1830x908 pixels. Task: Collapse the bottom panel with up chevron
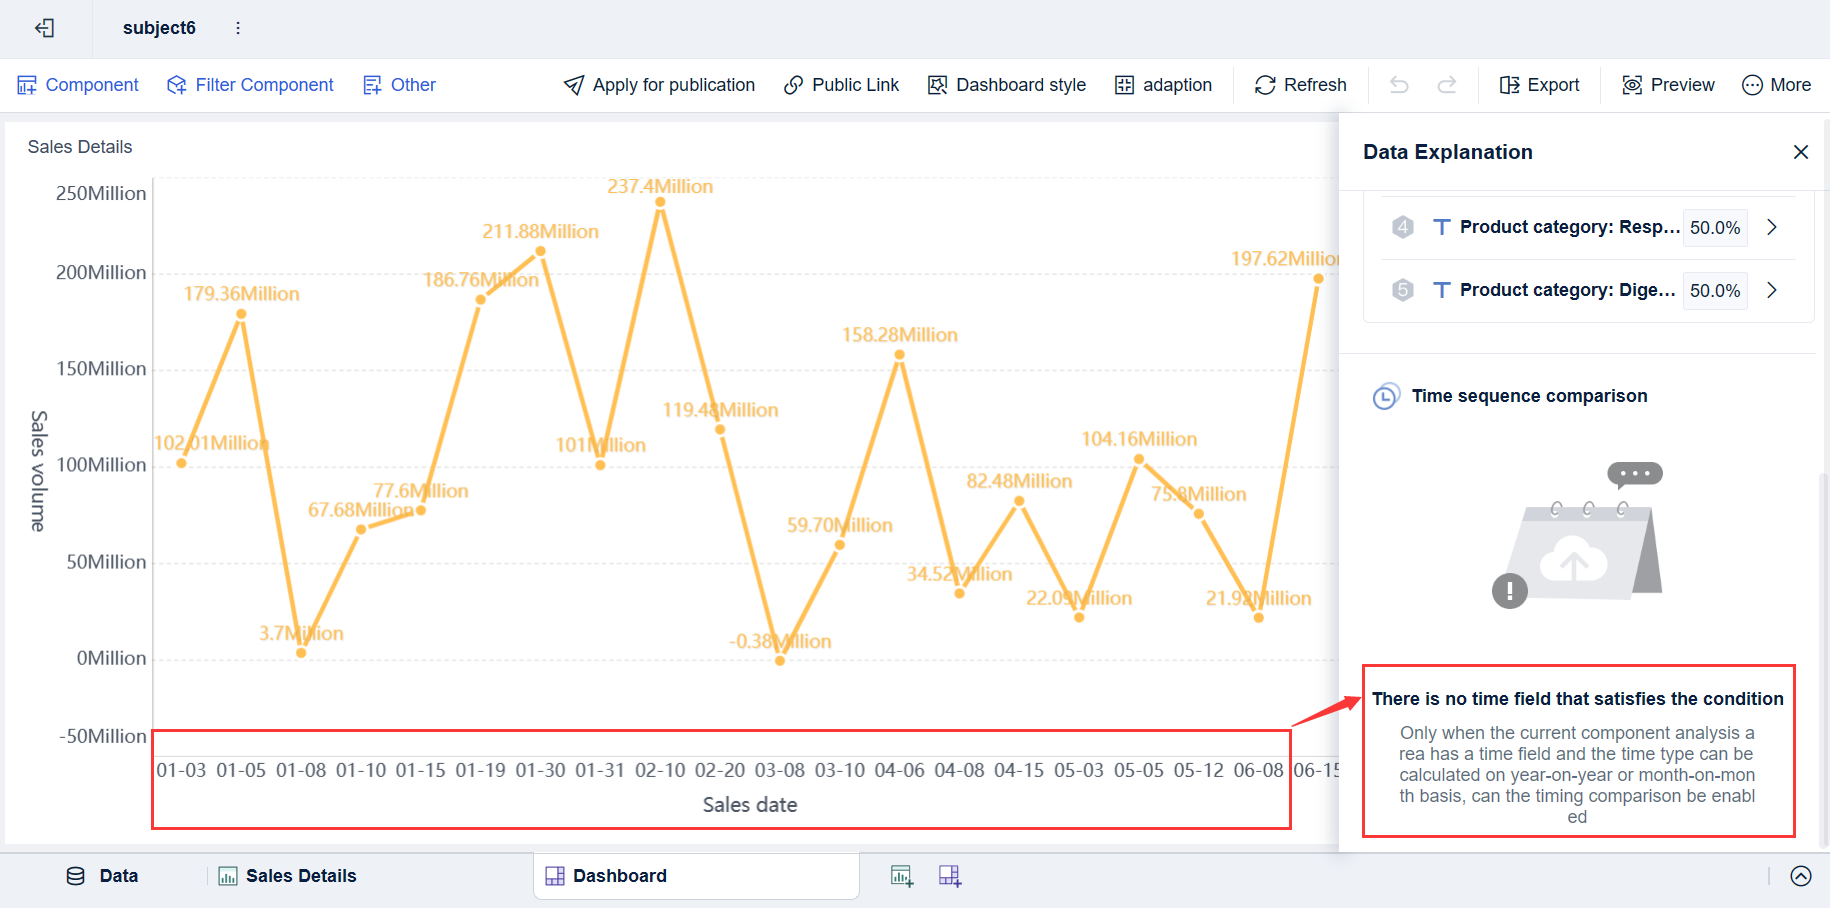1801,875
